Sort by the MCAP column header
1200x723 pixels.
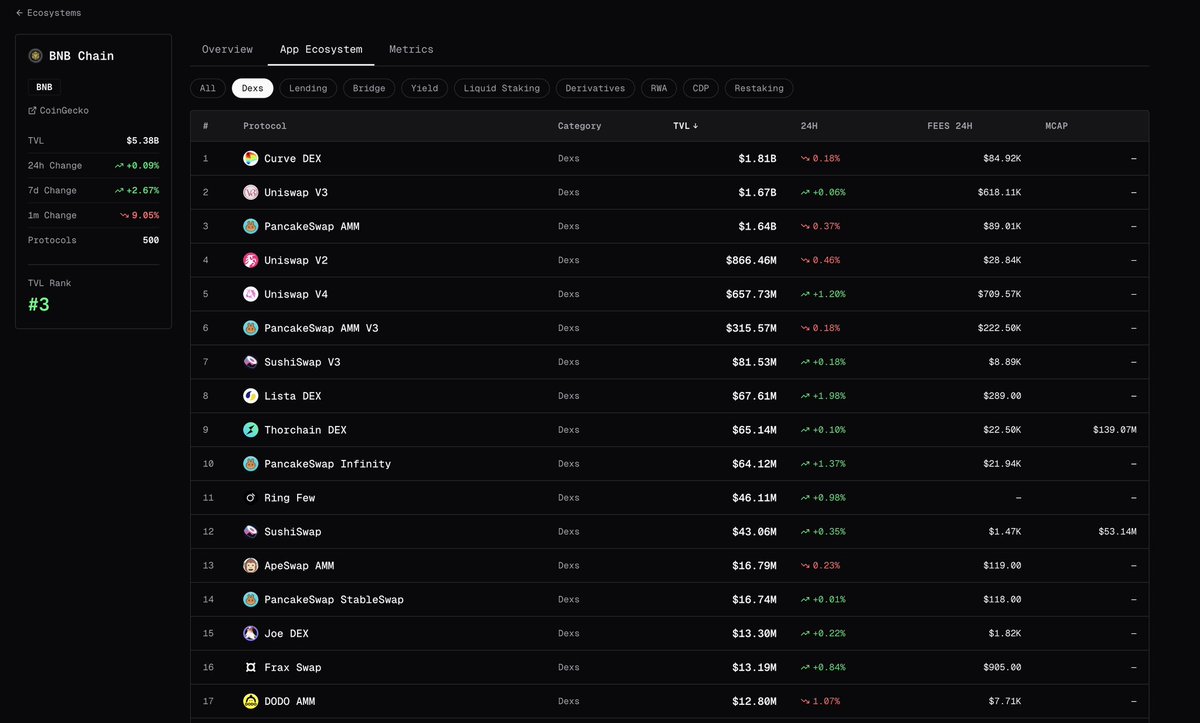1057,126
